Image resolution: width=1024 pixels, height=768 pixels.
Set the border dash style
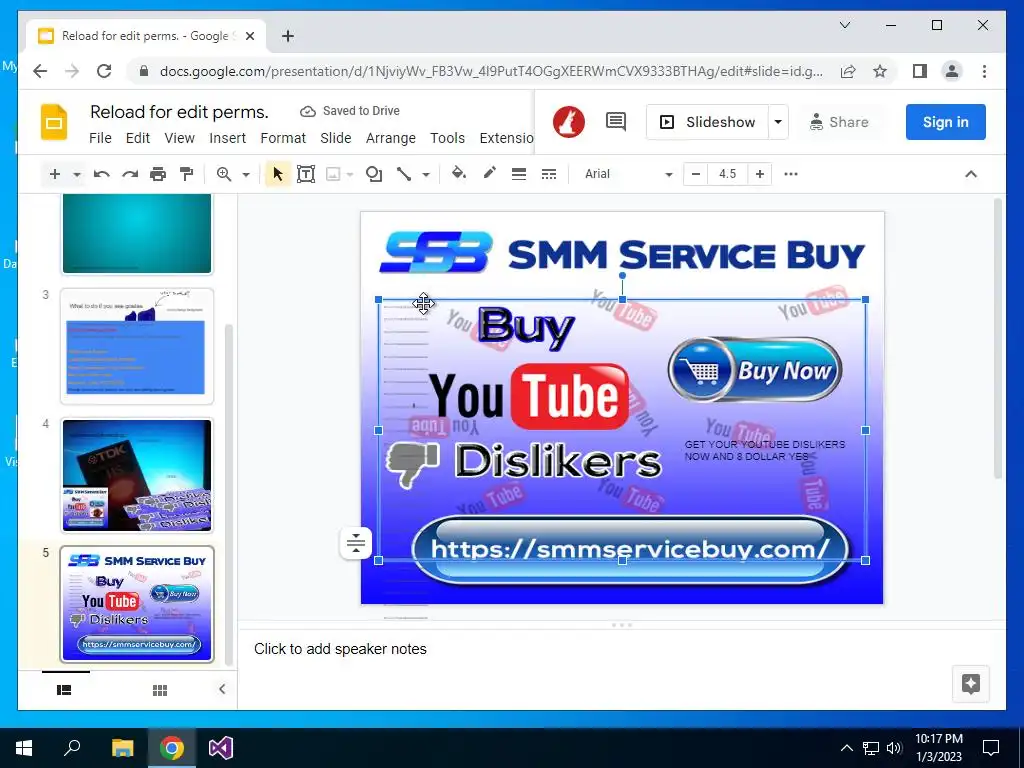tap(549, 174)
